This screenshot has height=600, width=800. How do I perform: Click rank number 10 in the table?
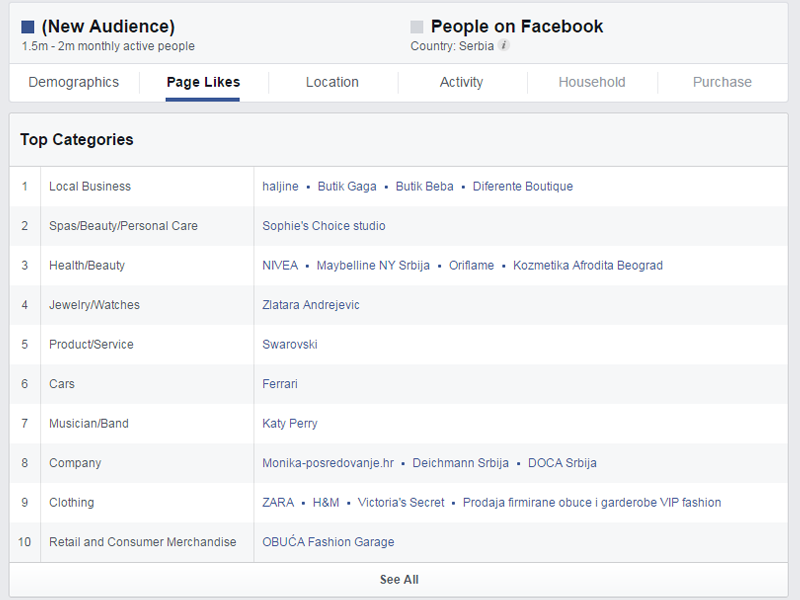[x=24, y=542]
